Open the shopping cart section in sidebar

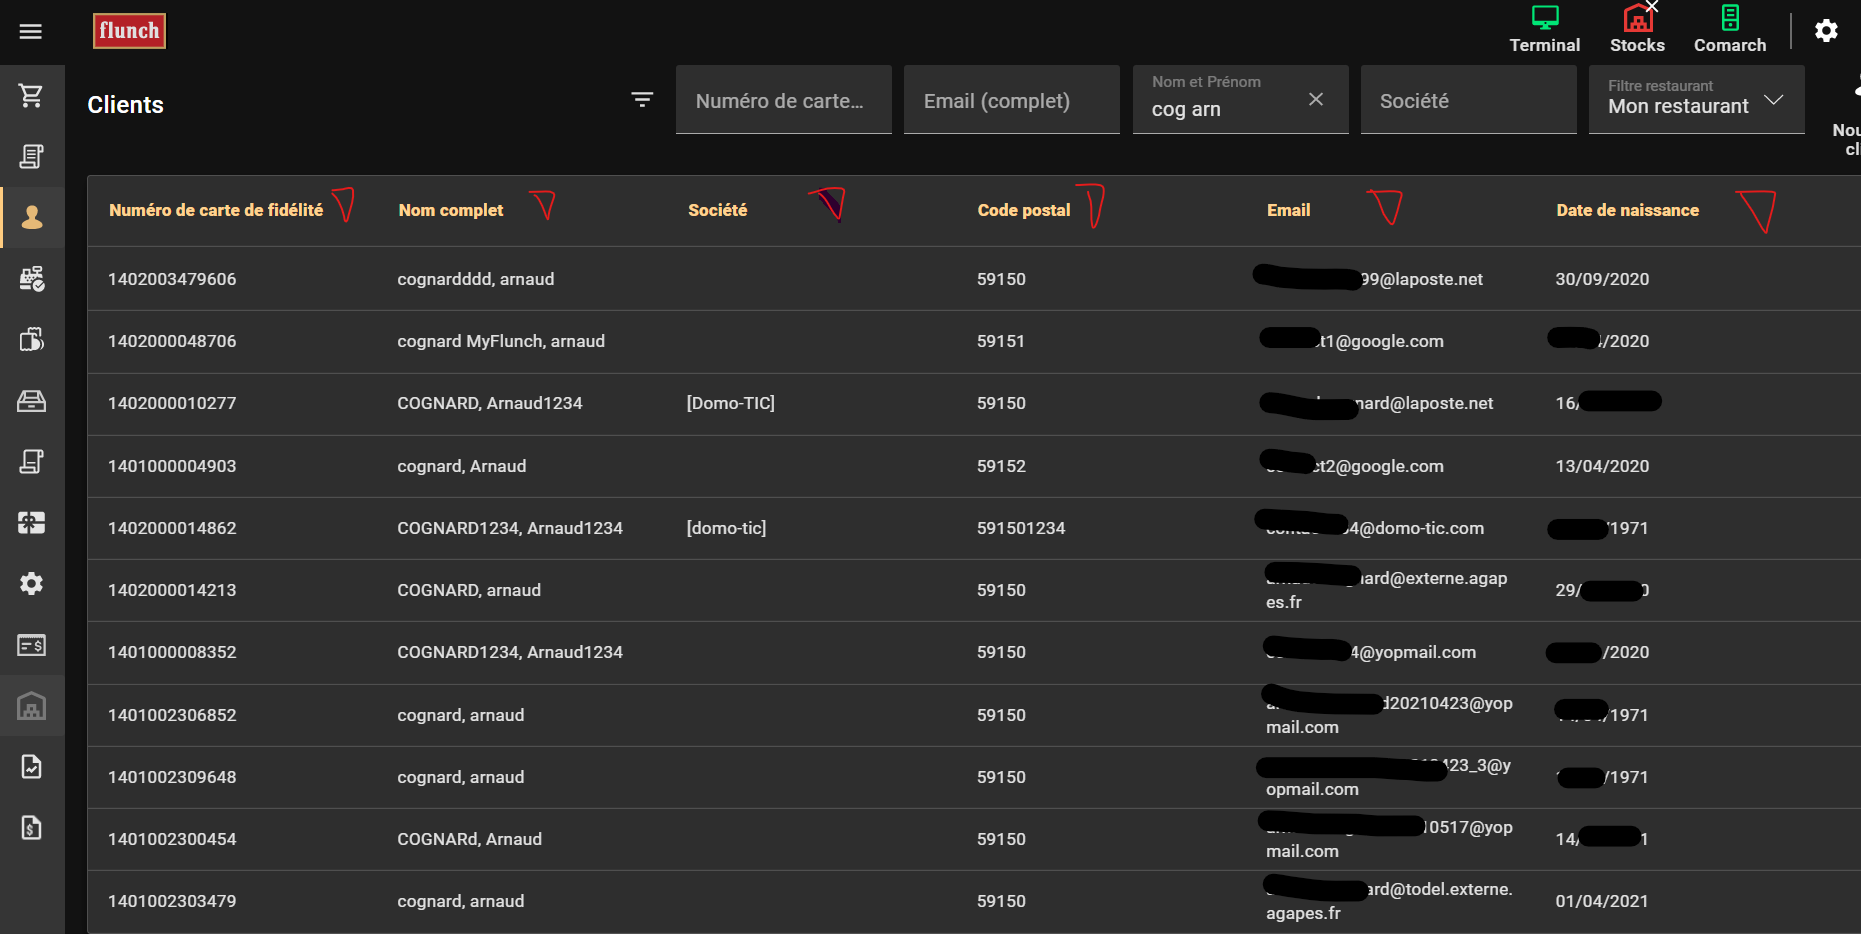coord(31,96)
